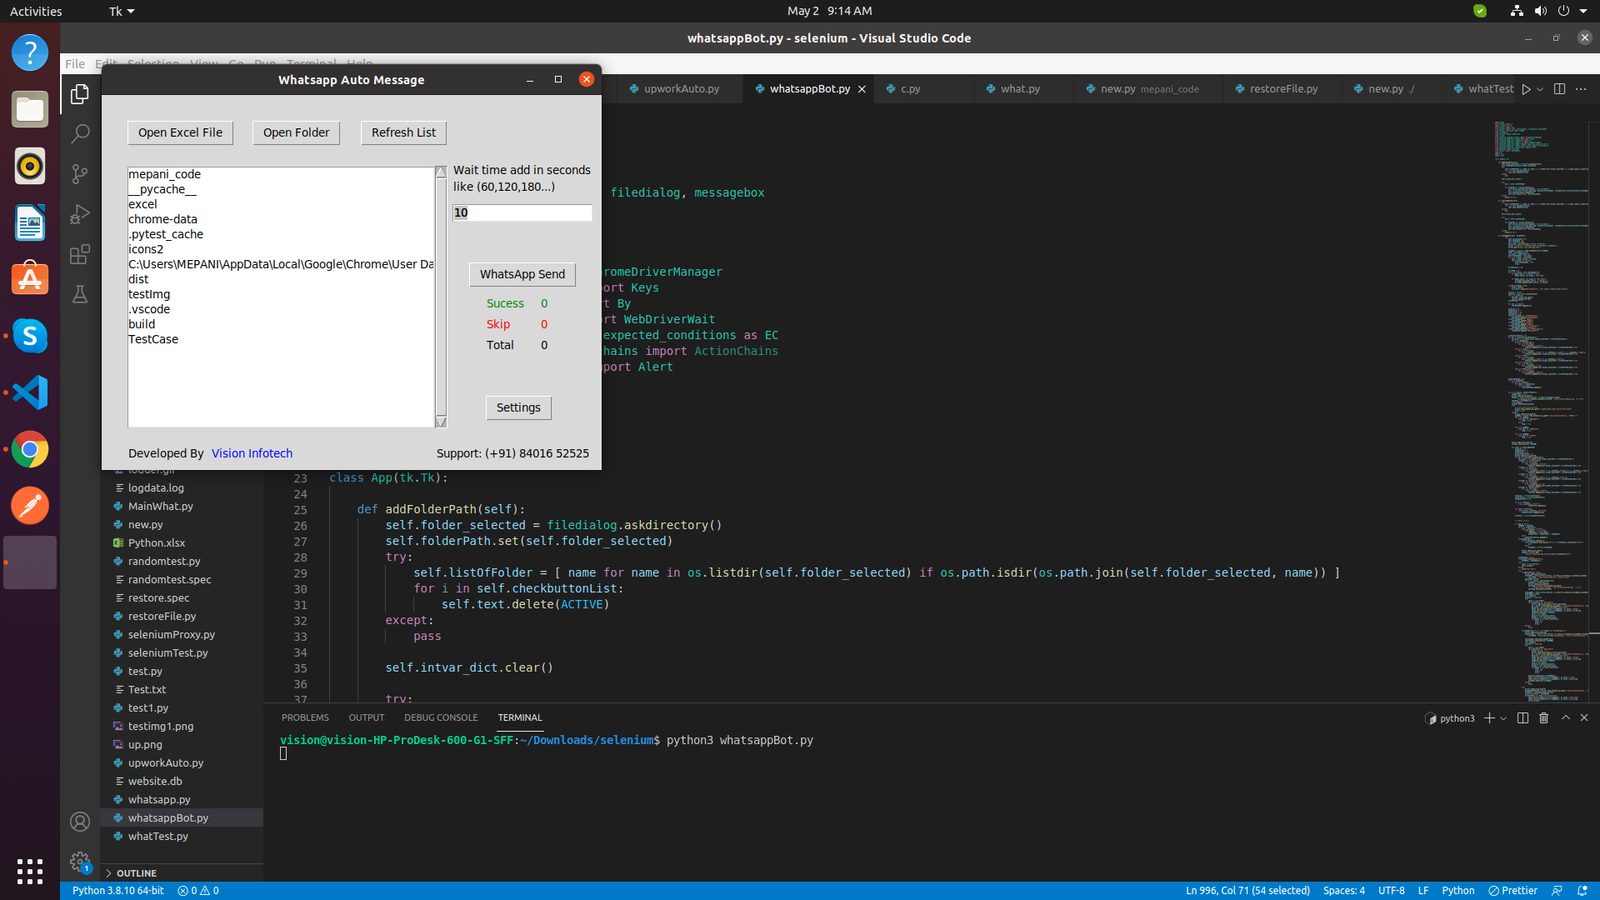Open notifications bell in status bar
Viewport: 1600px width, 900px height.
(1582, 890)
